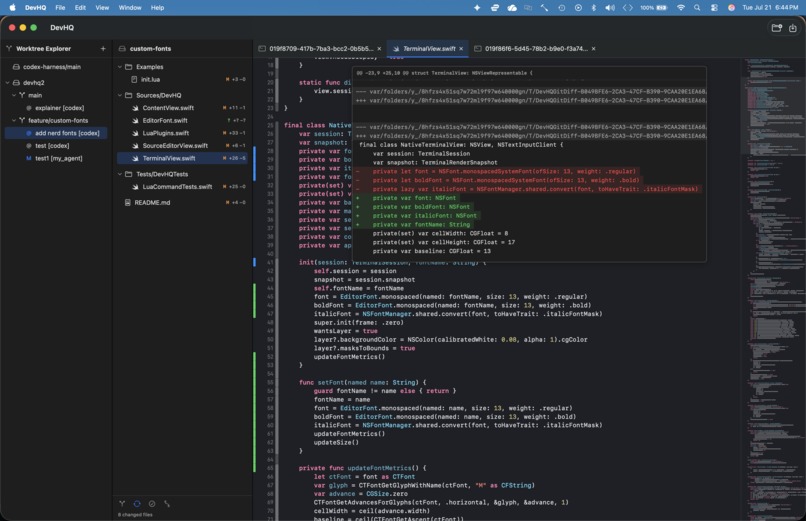The width and height of the screenshot is (806, 521).
Task: Click the Swift icon beside EditorFont.swift
Action: (135, 120)
